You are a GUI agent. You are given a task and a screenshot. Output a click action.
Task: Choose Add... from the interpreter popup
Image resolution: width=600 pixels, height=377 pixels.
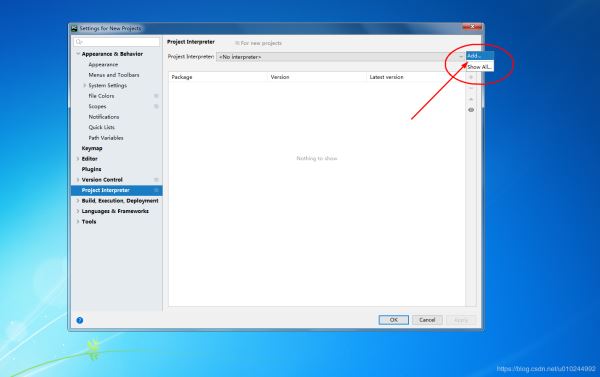tap(480, 56)
